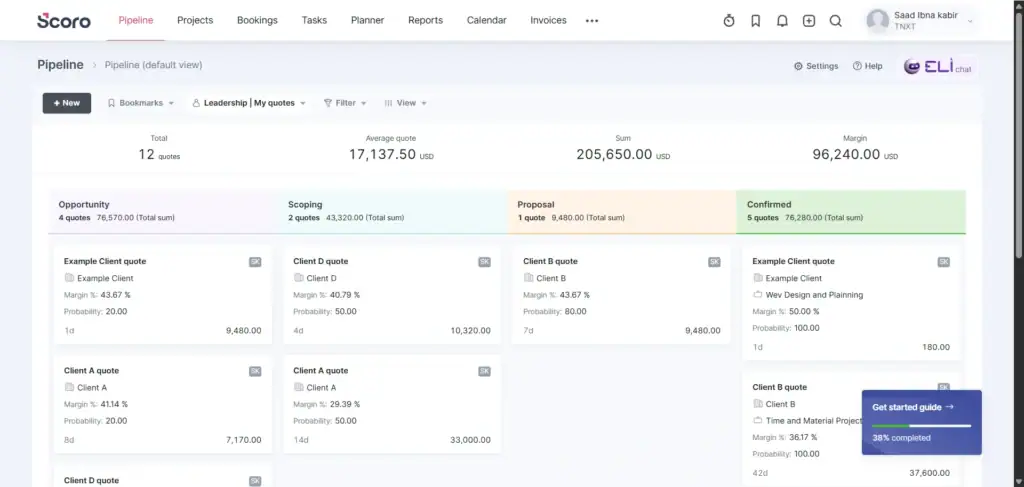
Task: Open the user avatar picture
Action: pos(877,21)
